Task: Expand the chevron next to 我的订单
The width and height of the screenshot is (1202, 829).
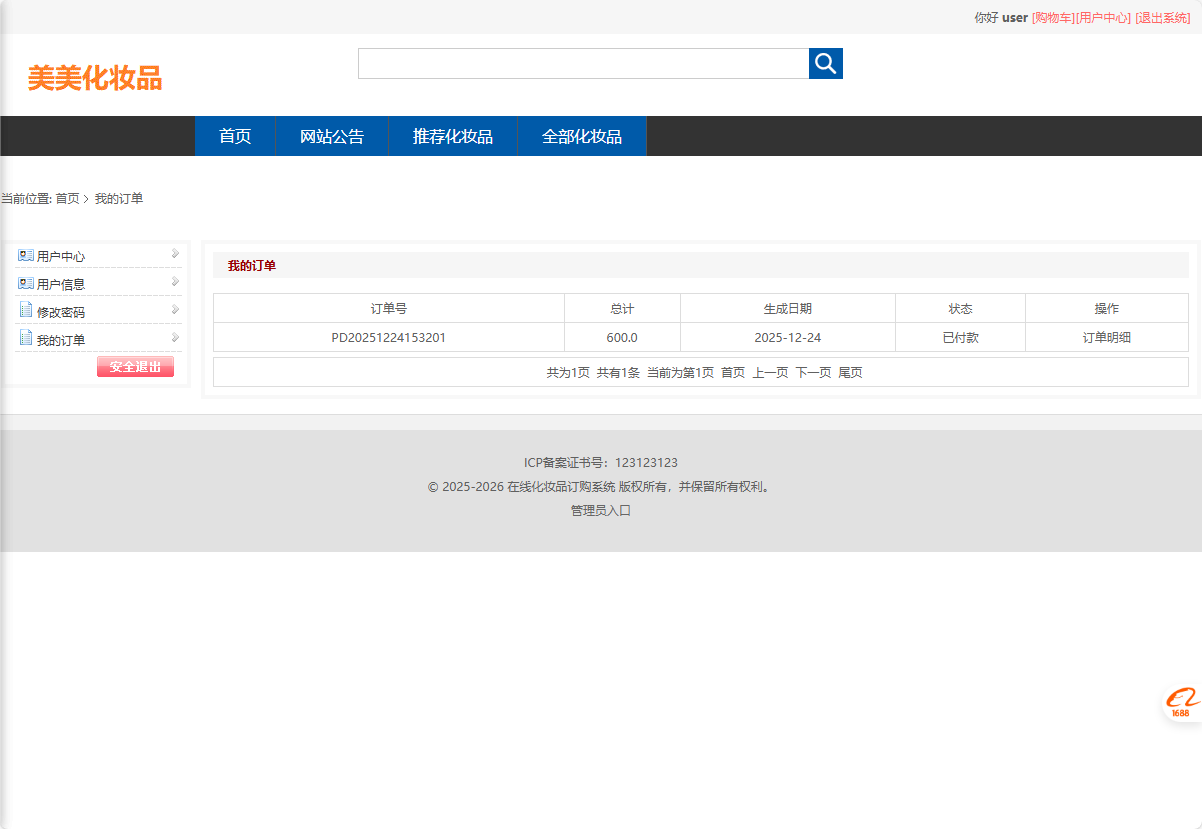Action: click(176, 339)
